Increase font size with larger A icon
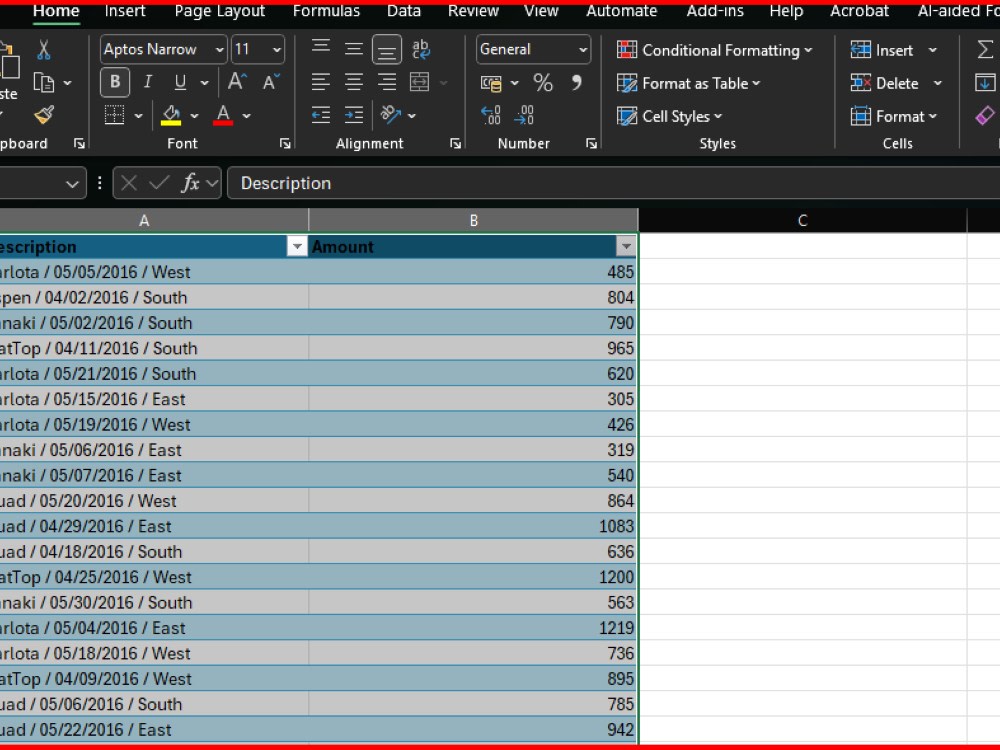The height and width of the screenshot is (750, 1000). pos(237,82)
